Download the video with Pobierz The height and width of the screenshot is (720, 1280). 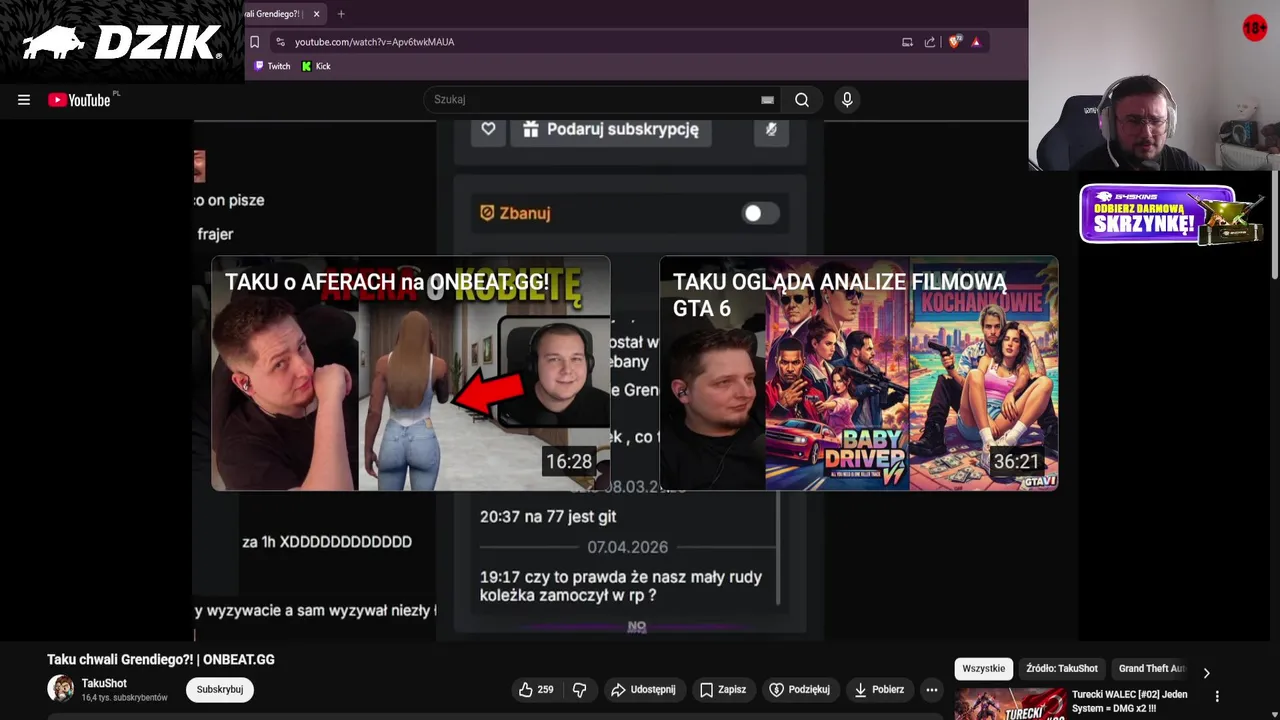click(x=878, y=690)
